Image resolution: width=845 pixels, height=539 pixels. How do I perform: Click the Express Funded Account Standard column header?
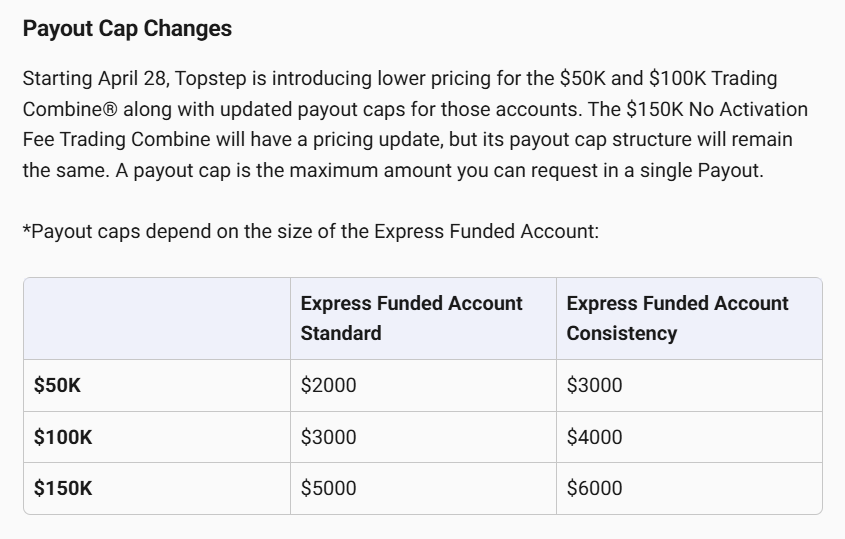[423, 319]
